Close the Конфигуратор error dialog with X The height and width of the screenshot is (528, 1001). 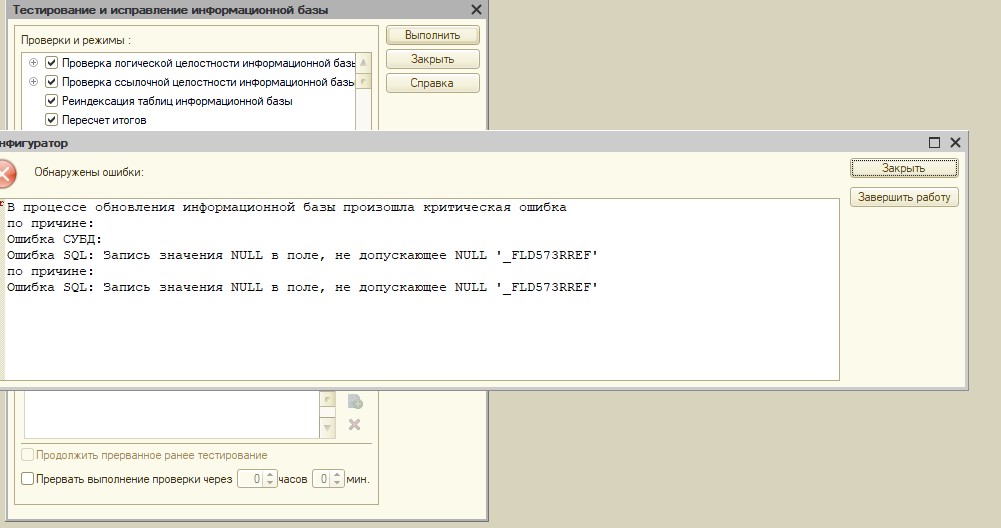point(955,143)
